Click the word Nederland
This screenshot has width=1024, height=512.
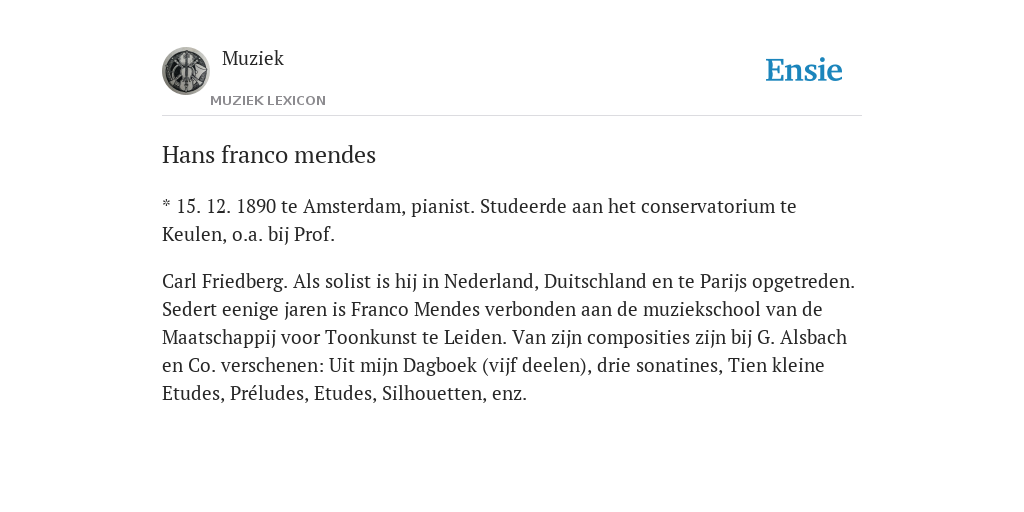pyautogui.click(x=490, y=281)
